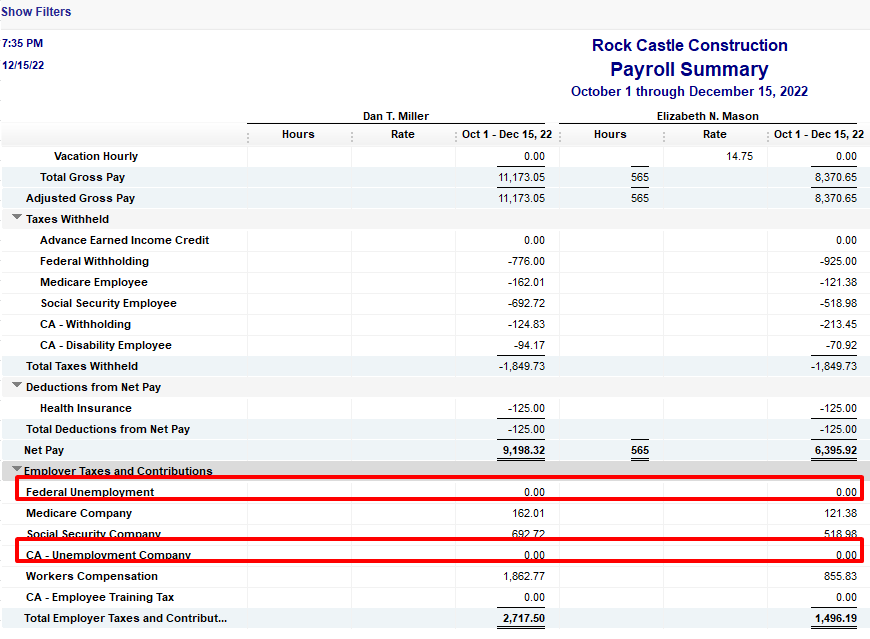Select the Payroll Summary report title
Viewport: 870px width, 639px height.
coord(689,69)
